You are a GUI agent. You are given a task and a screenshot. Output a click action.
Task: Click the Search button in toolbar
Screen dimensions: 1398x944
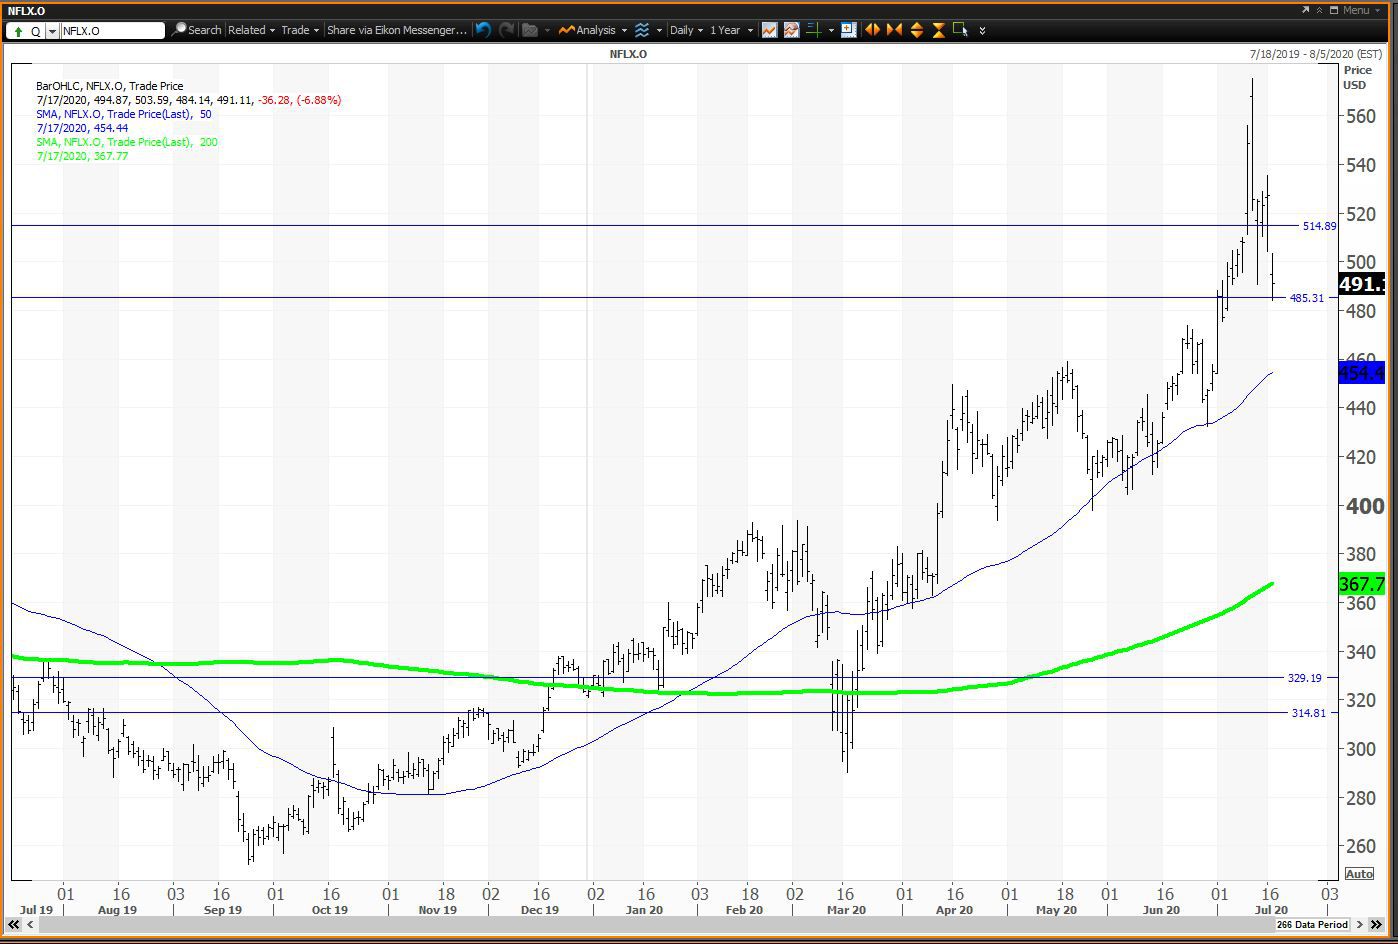197,30
